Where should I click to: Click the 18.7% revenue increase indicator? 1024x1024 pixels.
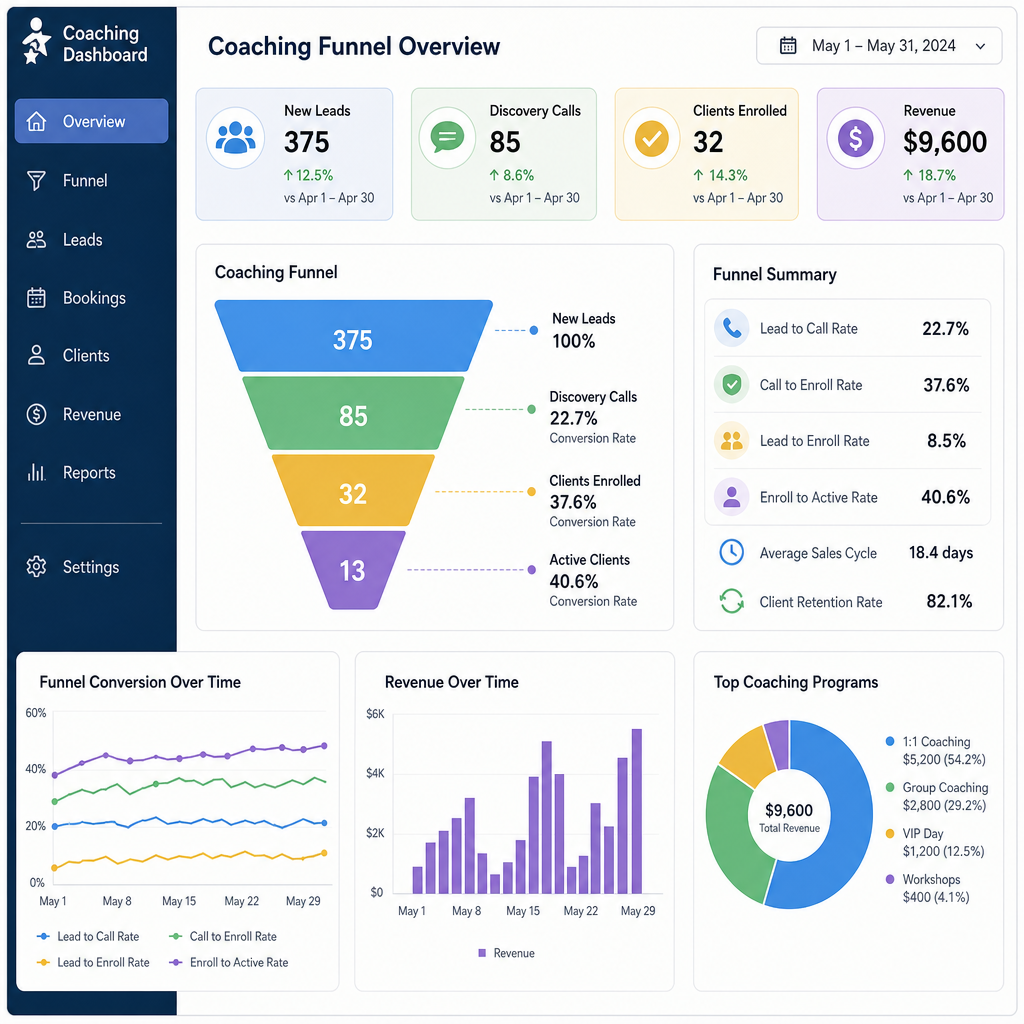coord(929,175)
